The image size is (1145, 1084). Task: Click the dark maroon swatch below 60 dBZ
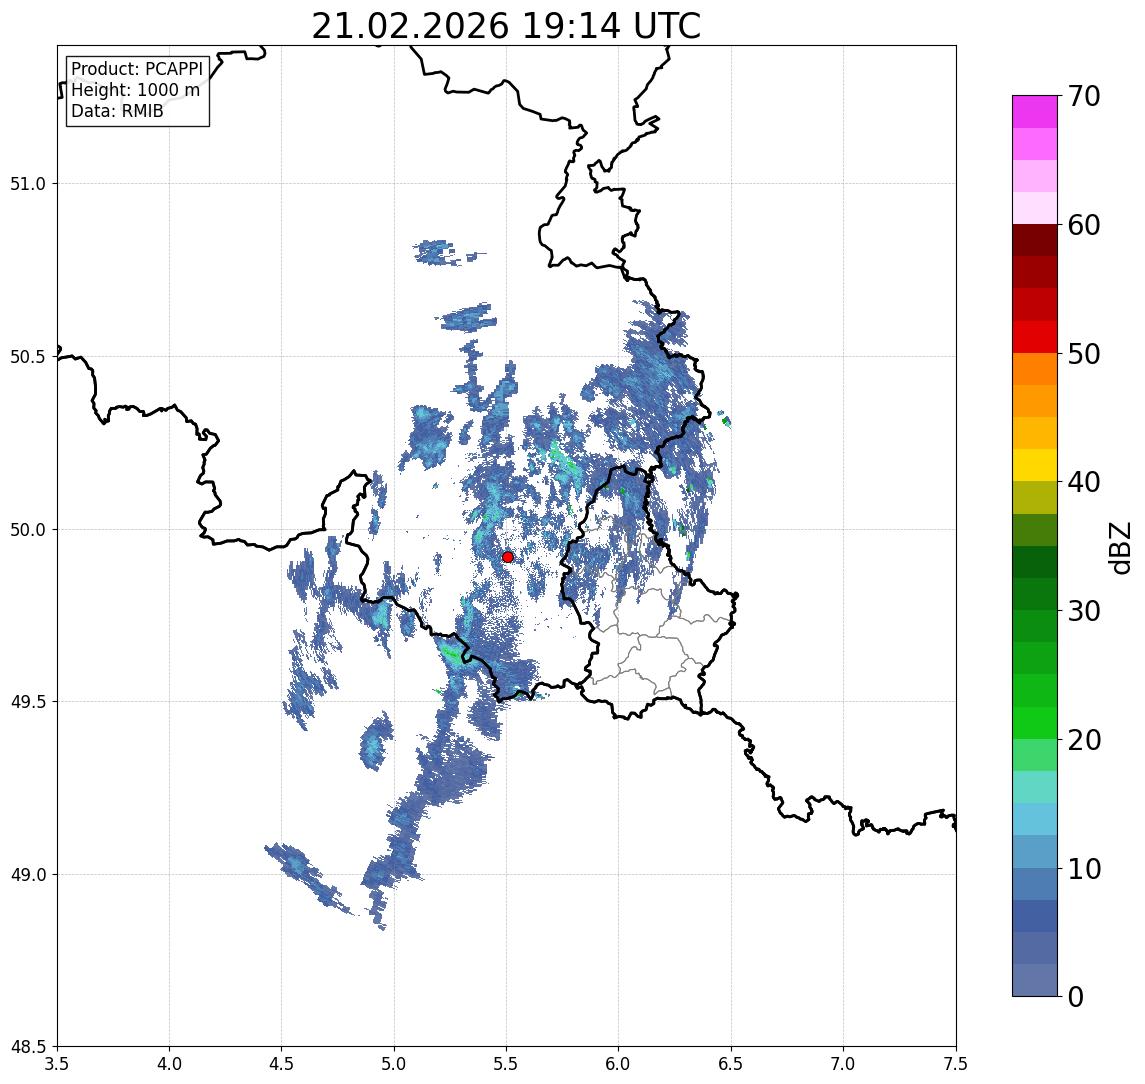1035,240
